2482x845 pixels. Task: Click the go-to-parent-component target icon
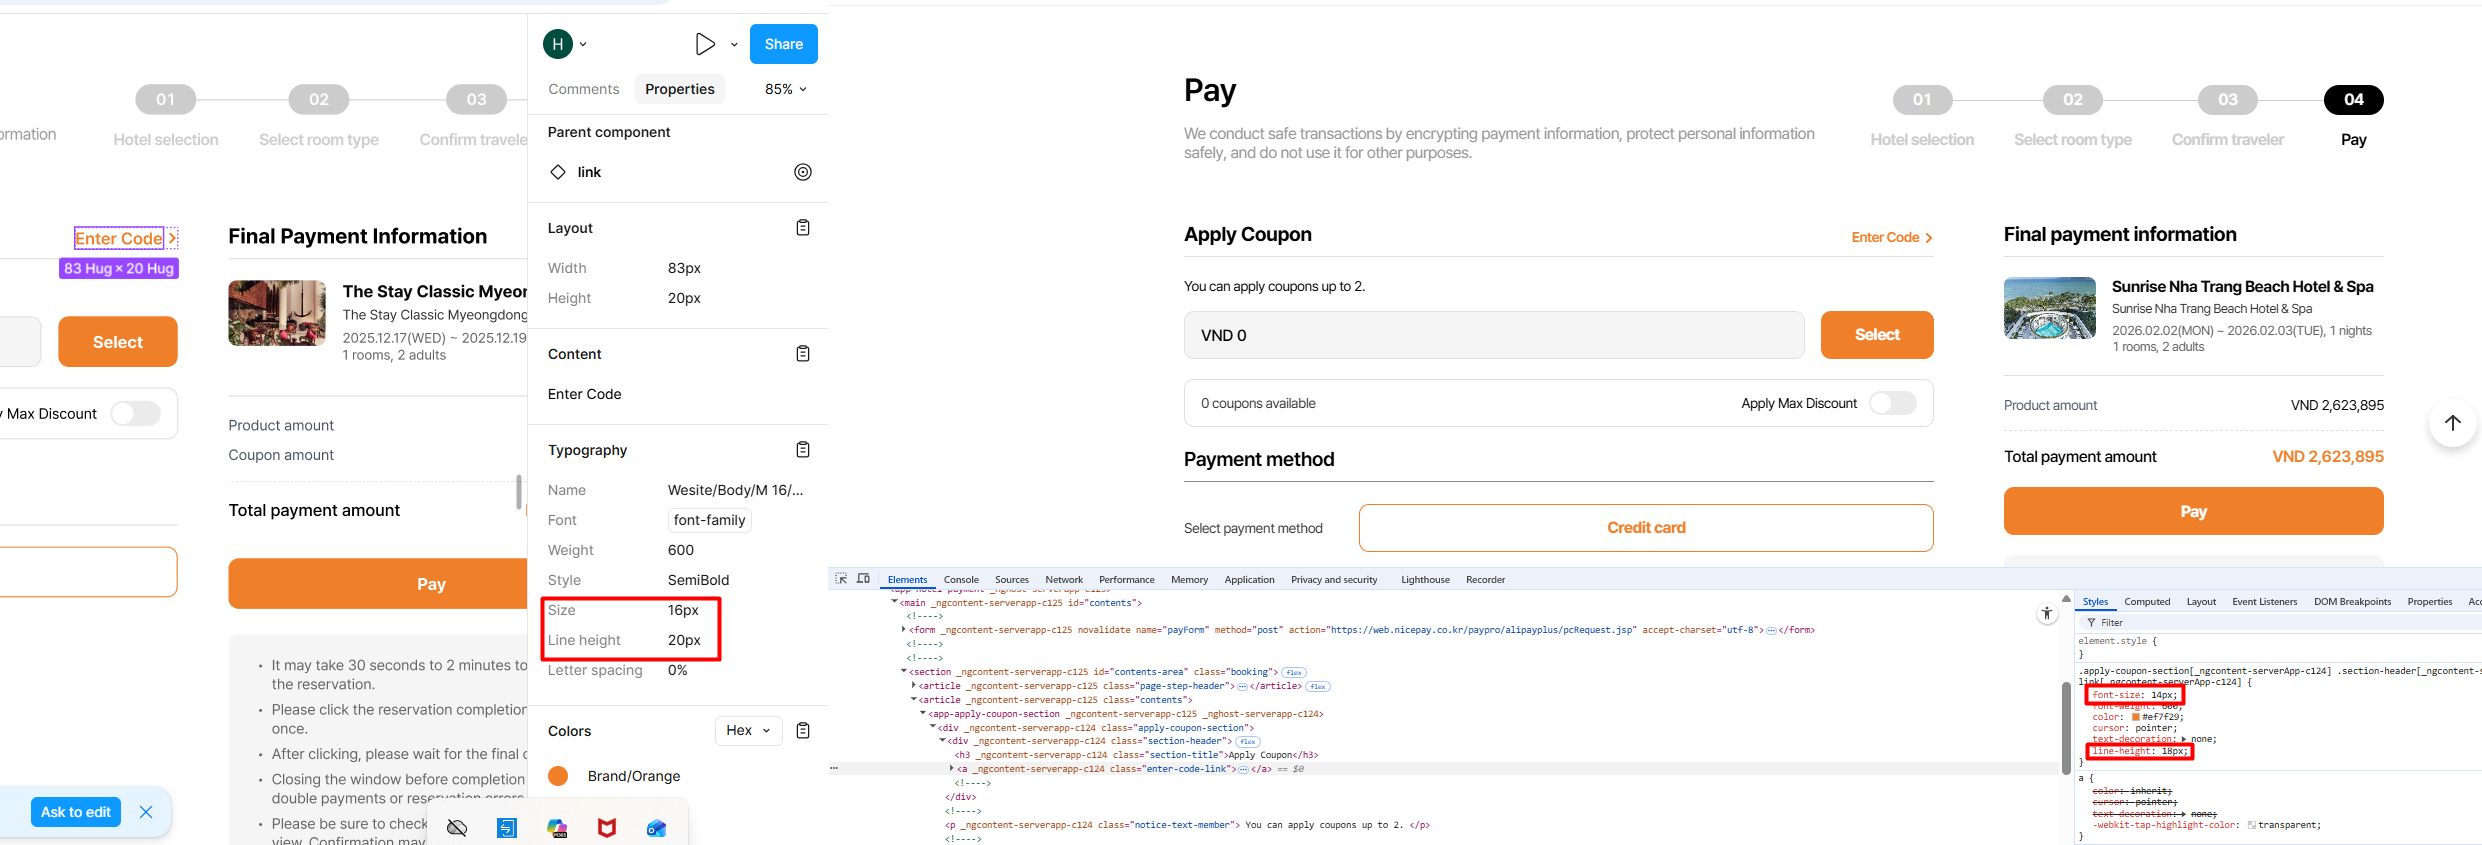(802, 172)
